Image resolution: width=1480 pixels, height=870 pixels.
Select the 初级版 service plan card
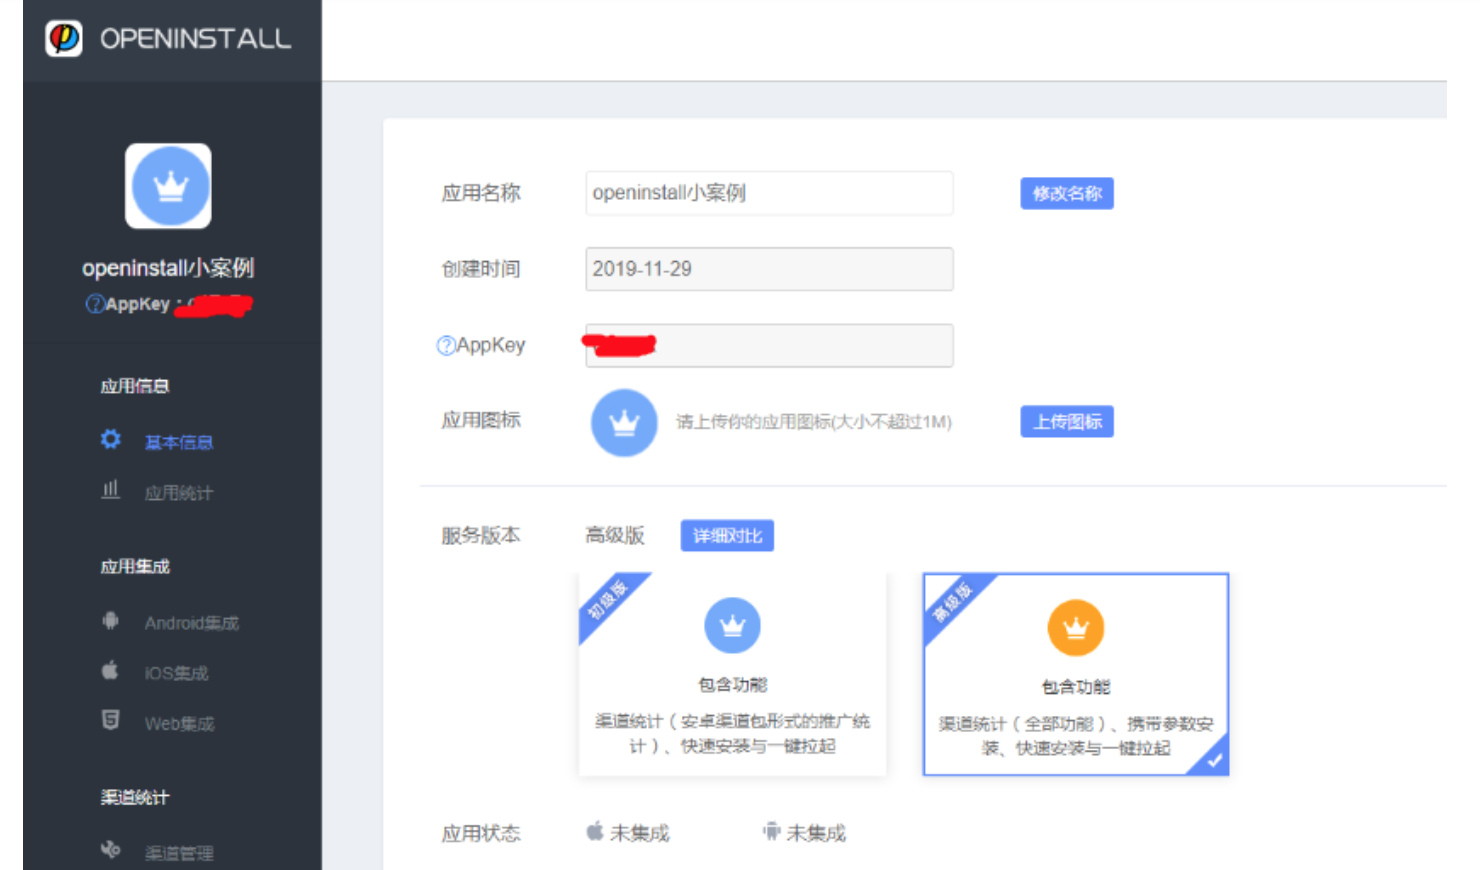(732, 674)
